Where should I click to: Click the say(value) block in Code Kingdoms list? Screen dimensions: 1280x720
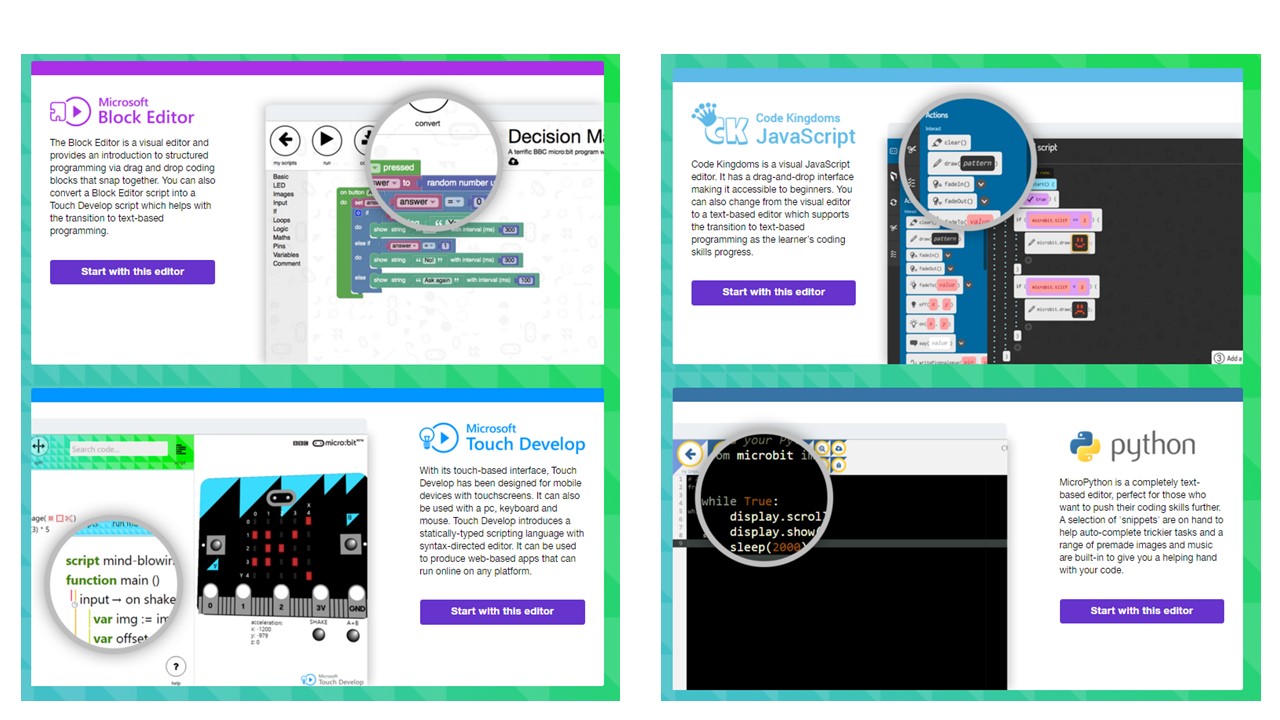(x=932, y=343)
